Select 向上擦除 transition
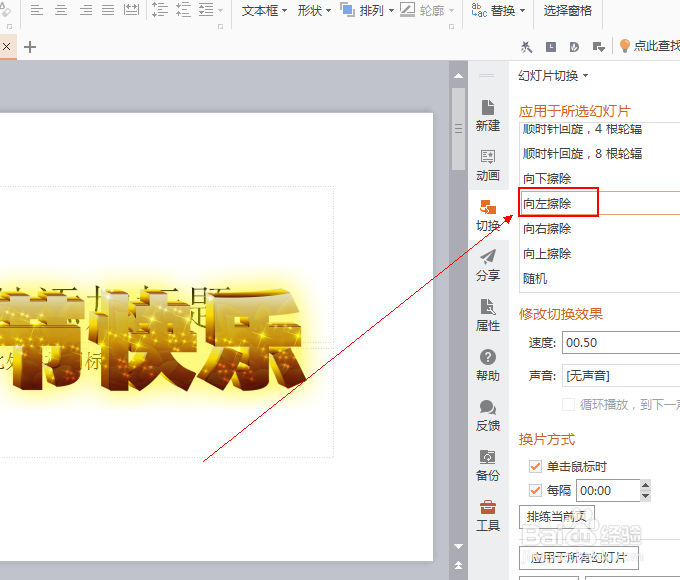This screenshot has width=680, height=580. [x=600, y=253]
